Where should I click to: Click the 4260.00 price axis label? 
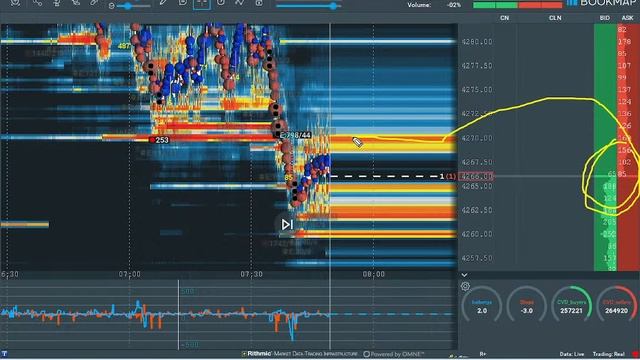[x=477, y=234]
